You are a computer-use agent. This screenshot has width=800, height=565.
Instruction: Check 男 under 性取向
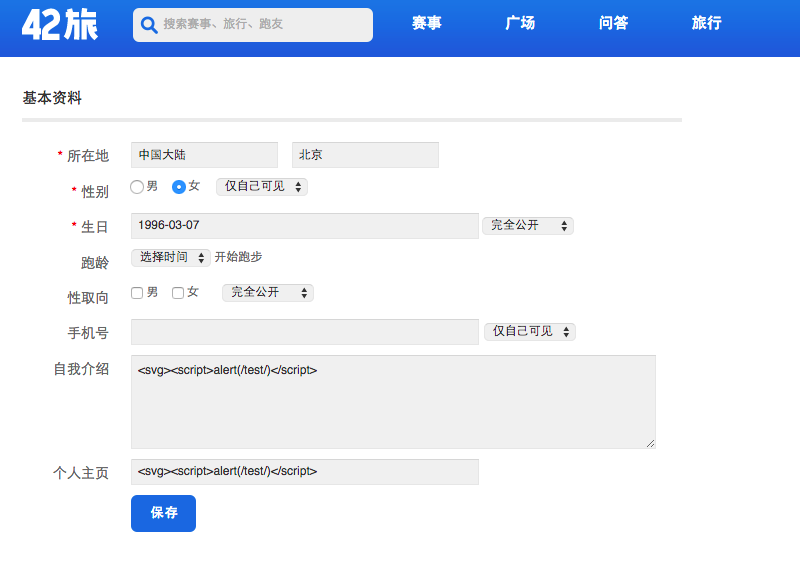(137, 293)
